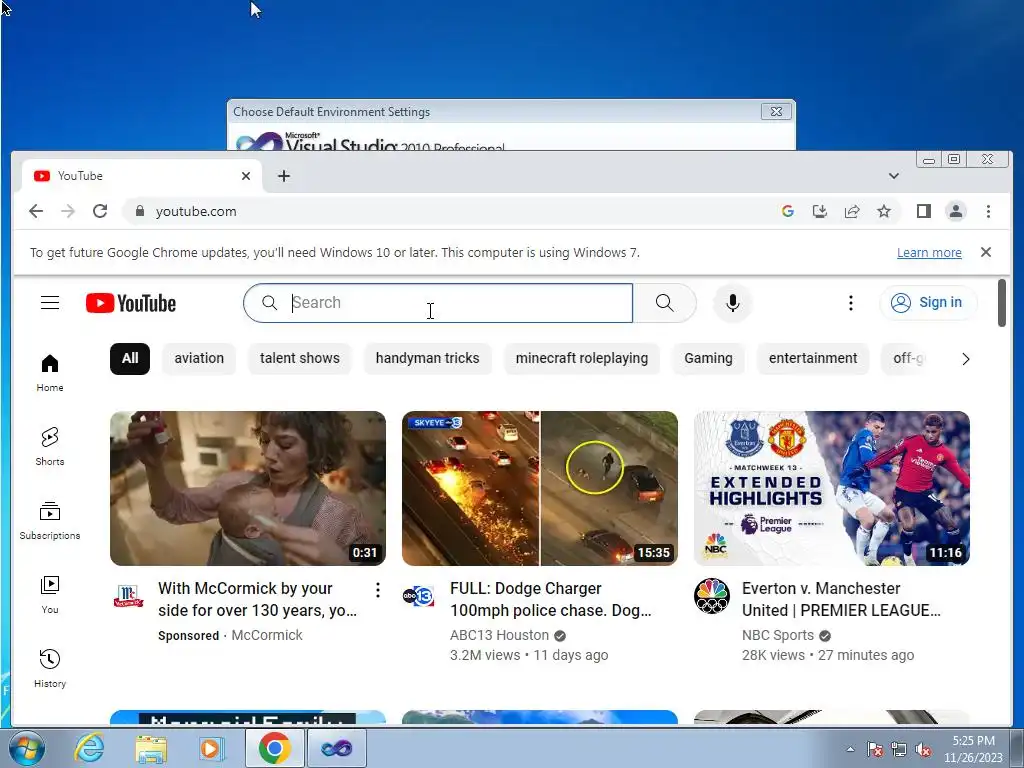The width and height of the screenshot is (1024, 768).
Task: Expand the Chrome tab search dropdown
Action: (893, 176)
